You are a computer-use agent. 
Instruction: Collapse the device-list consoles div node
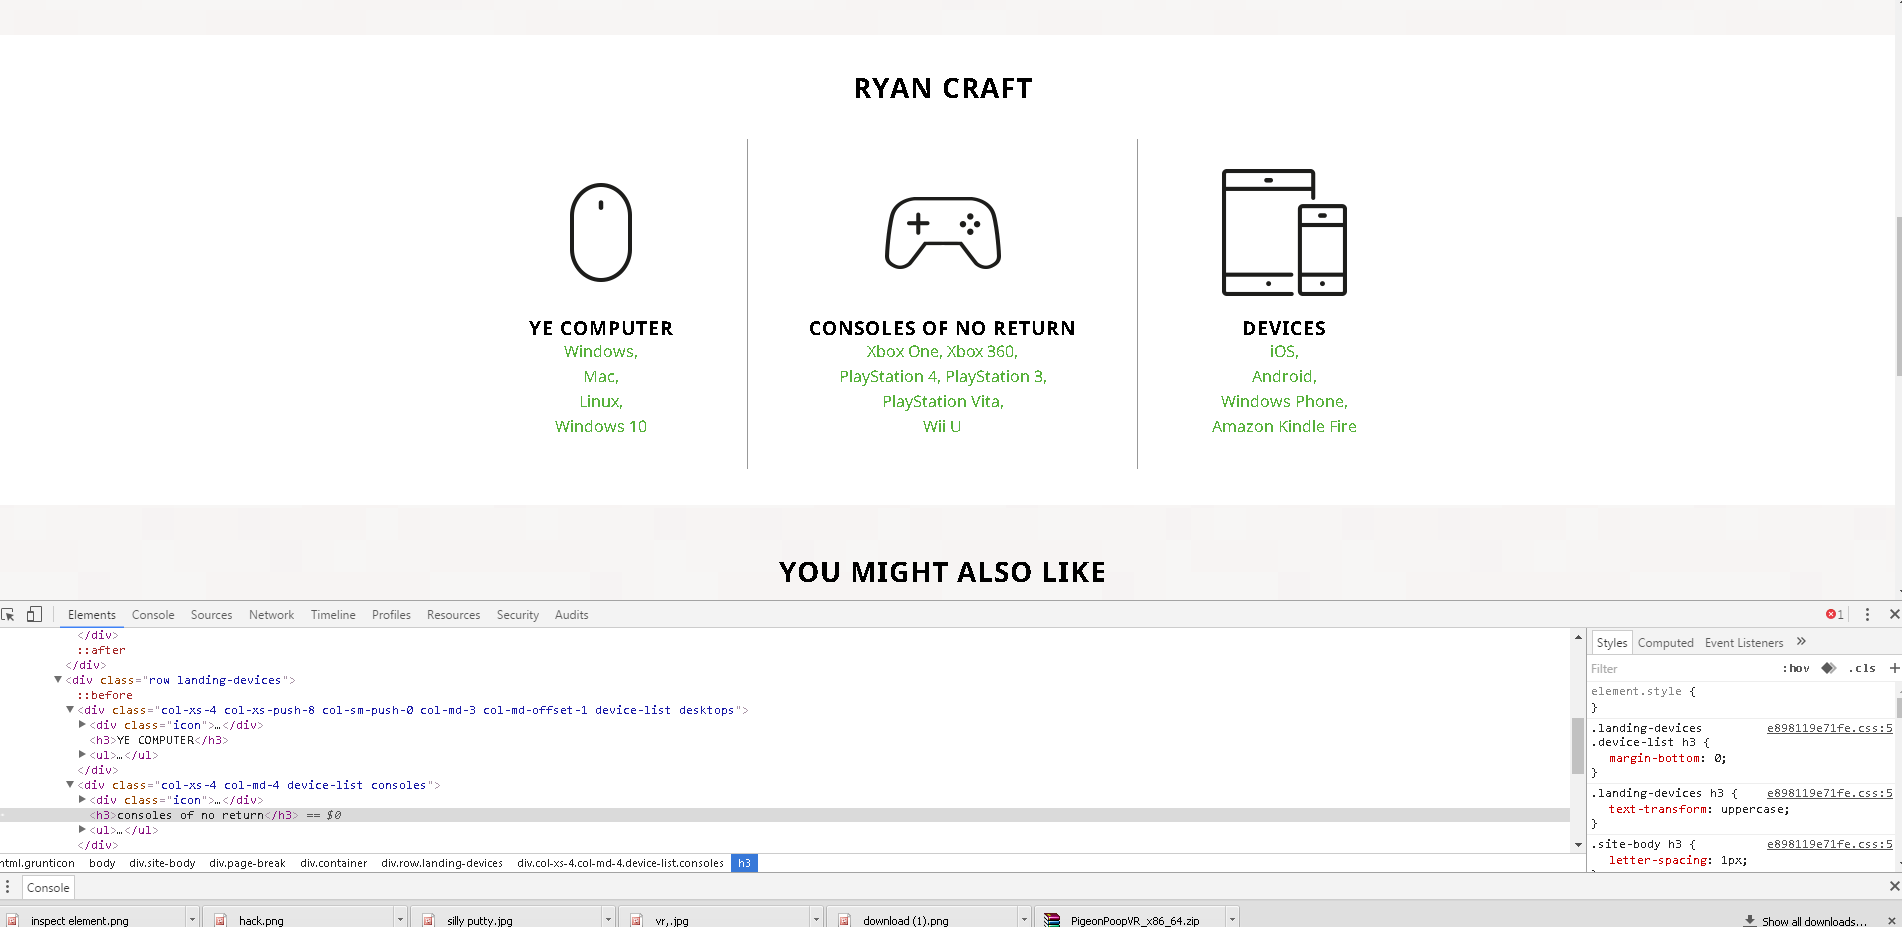[x=70, y=785]
